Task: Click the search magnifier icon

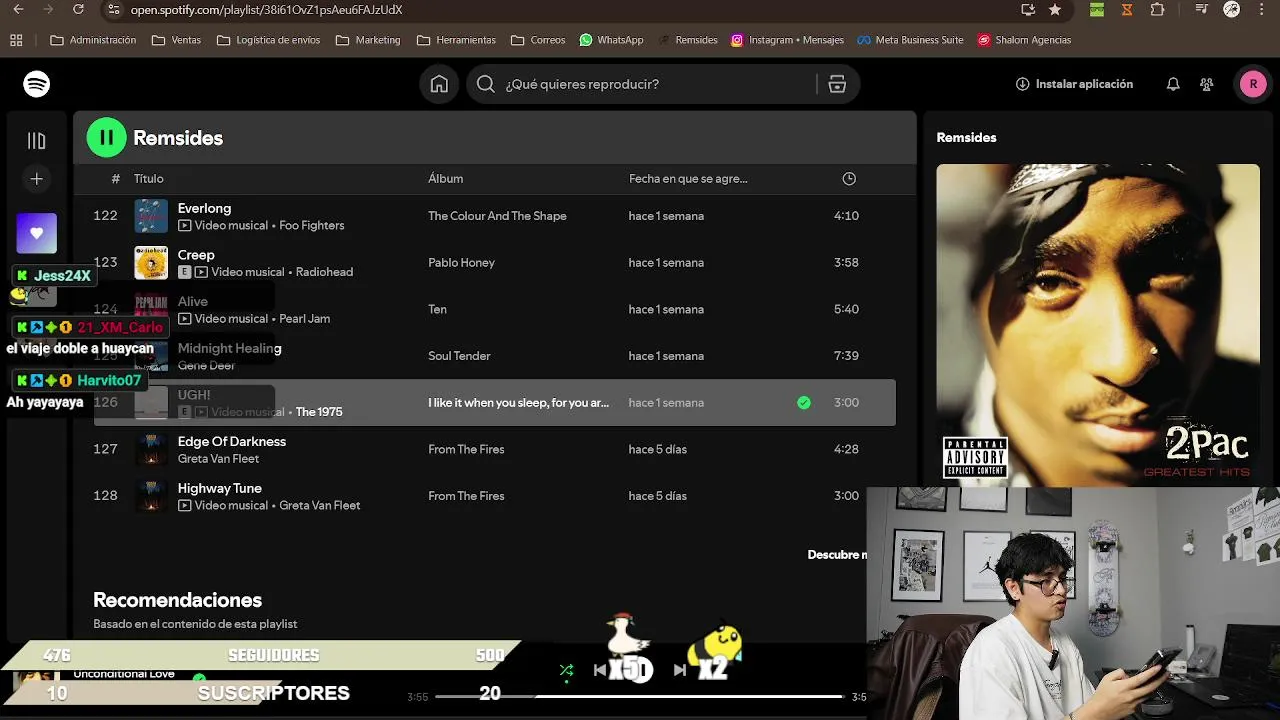Action: 486,84
